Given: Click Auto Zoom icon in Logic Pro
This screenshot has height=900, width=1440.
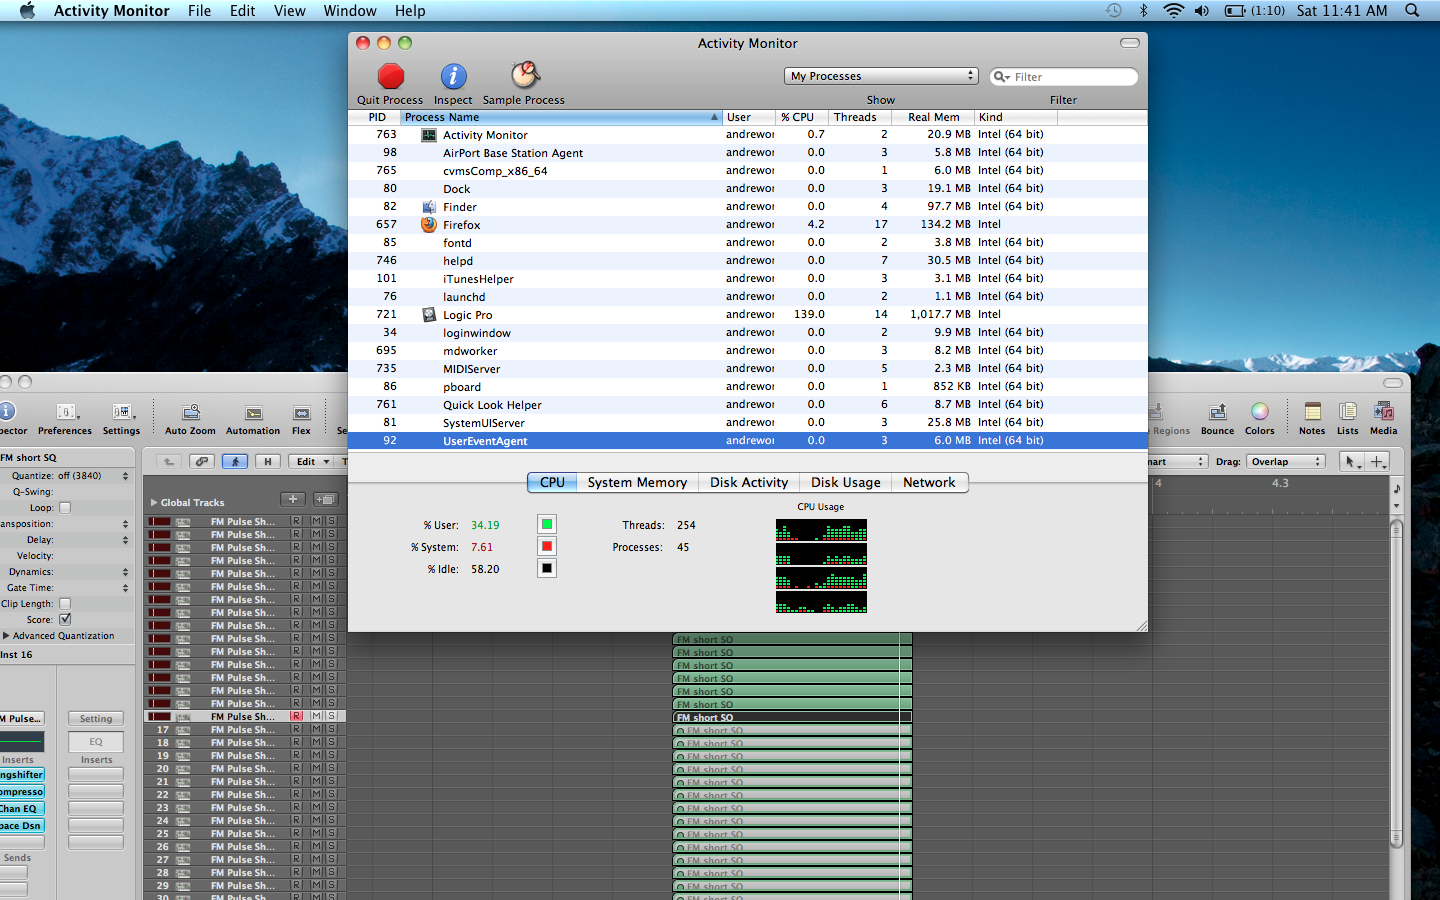Looking at the screenshot, I should (x=190, y=412).
